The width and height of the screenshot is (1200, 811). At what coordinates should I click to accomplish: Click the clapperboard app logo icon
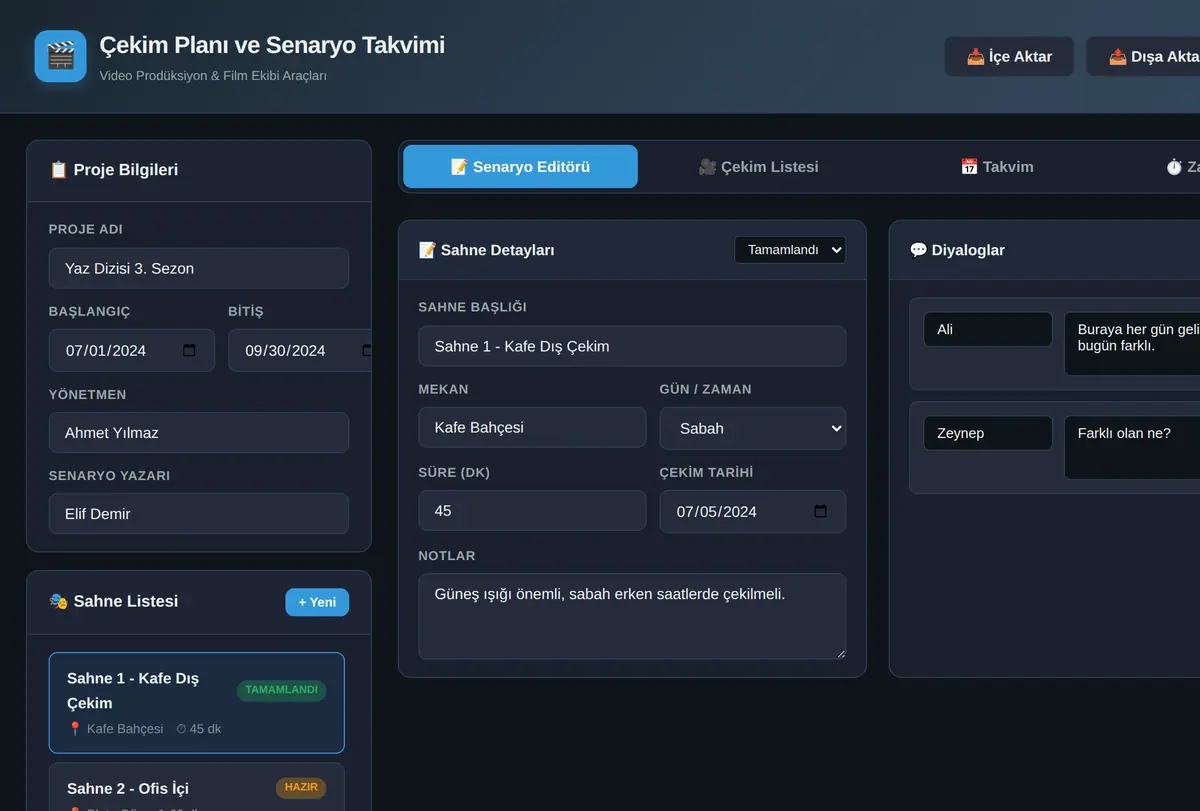60,56
